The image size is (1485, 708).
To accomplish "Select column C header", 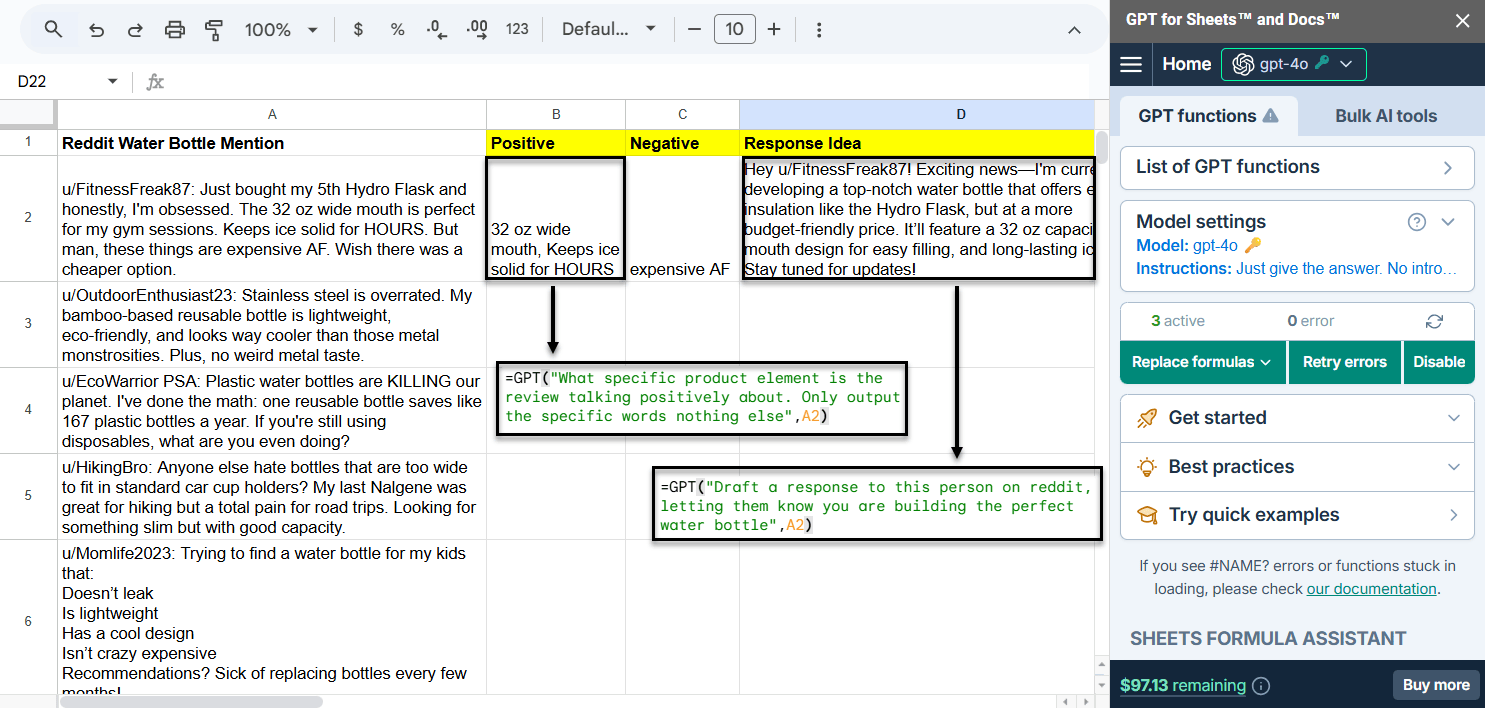I will click(682, 114).
